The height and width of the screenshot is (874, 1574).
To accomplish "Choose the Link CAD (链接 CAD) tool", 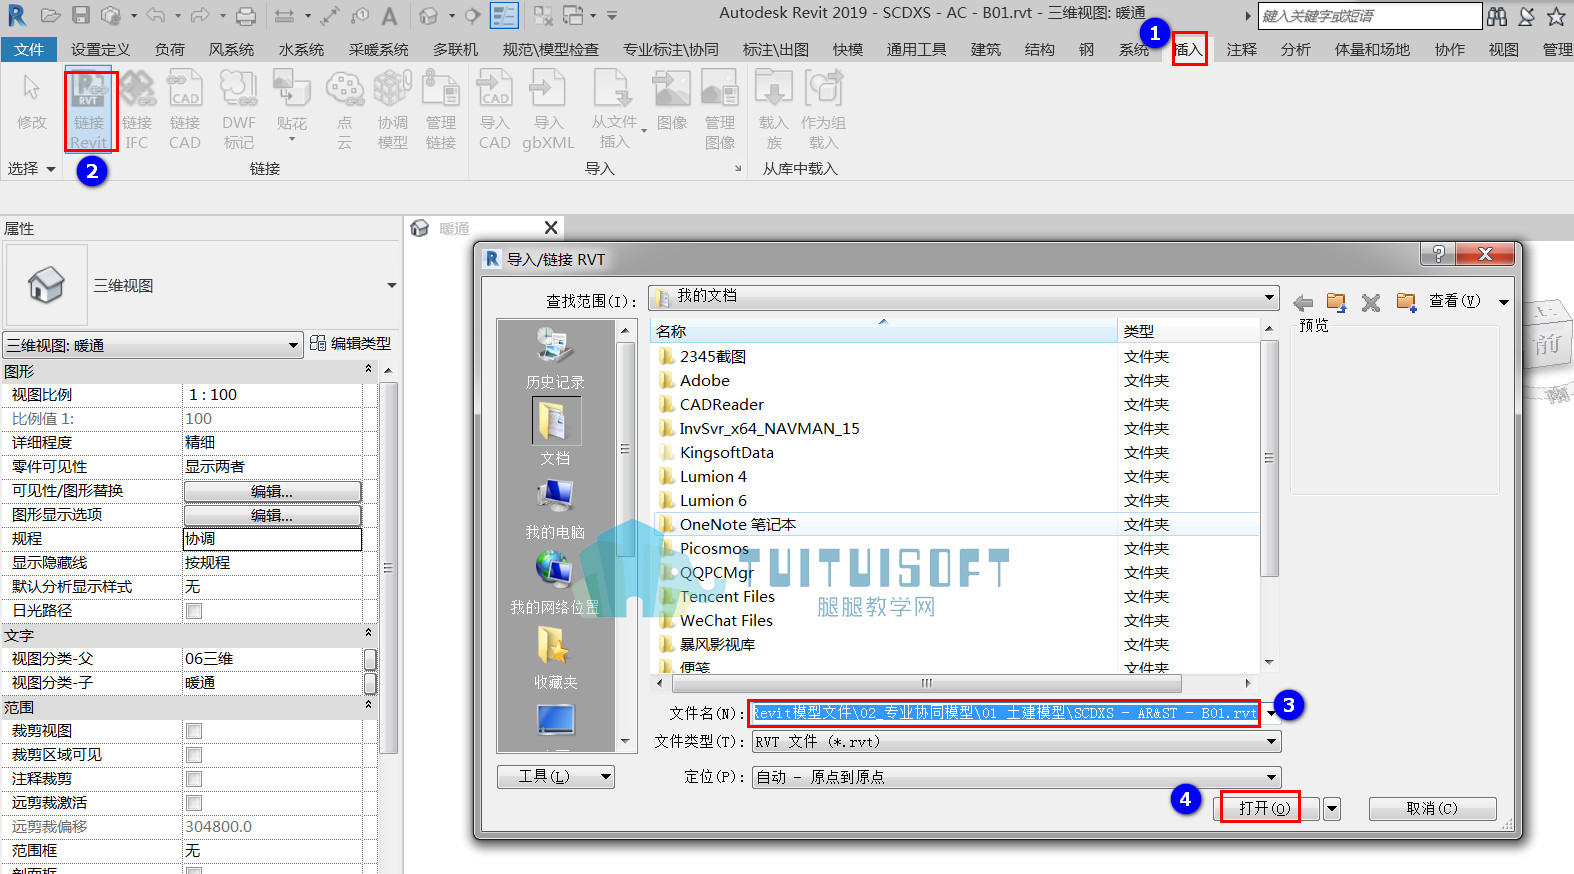I will tap(185, 110).
